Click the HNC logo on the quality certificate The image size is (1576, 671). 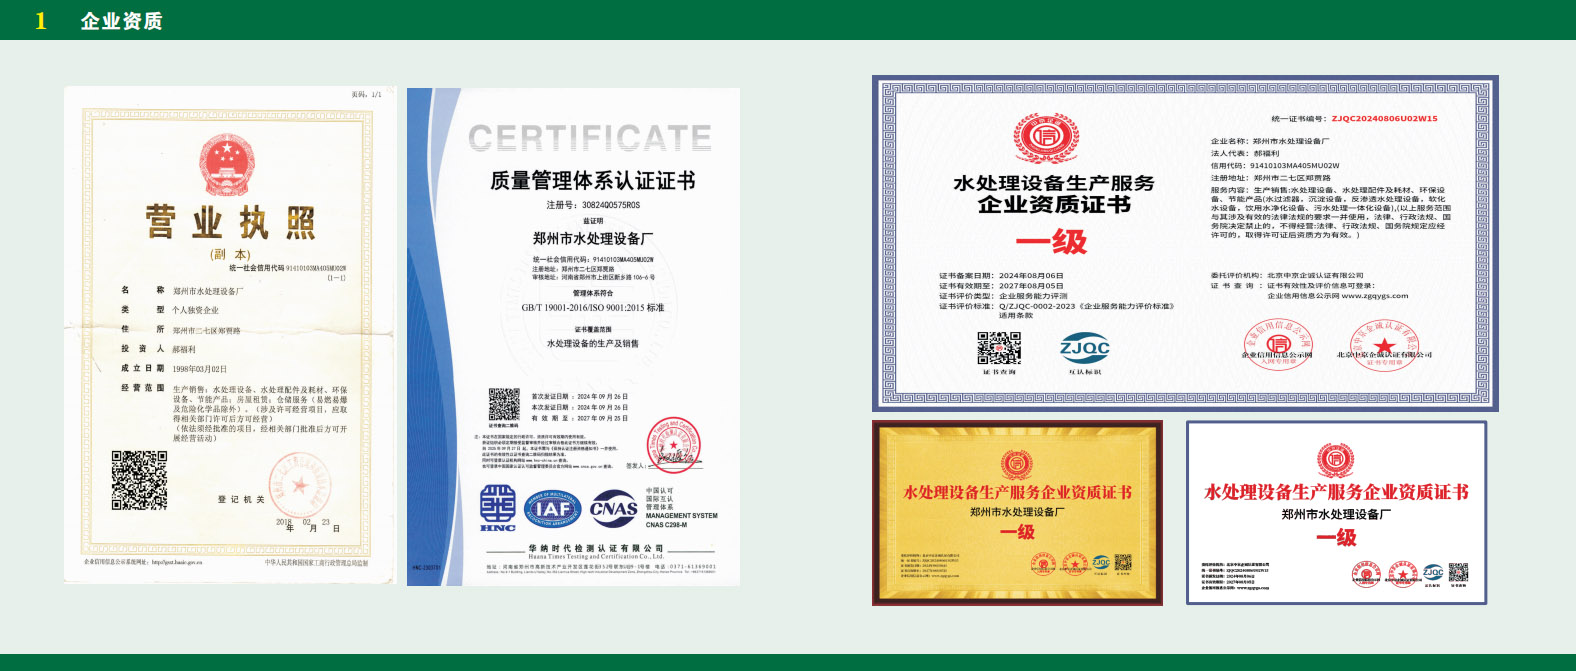click(x=497, y=508)
